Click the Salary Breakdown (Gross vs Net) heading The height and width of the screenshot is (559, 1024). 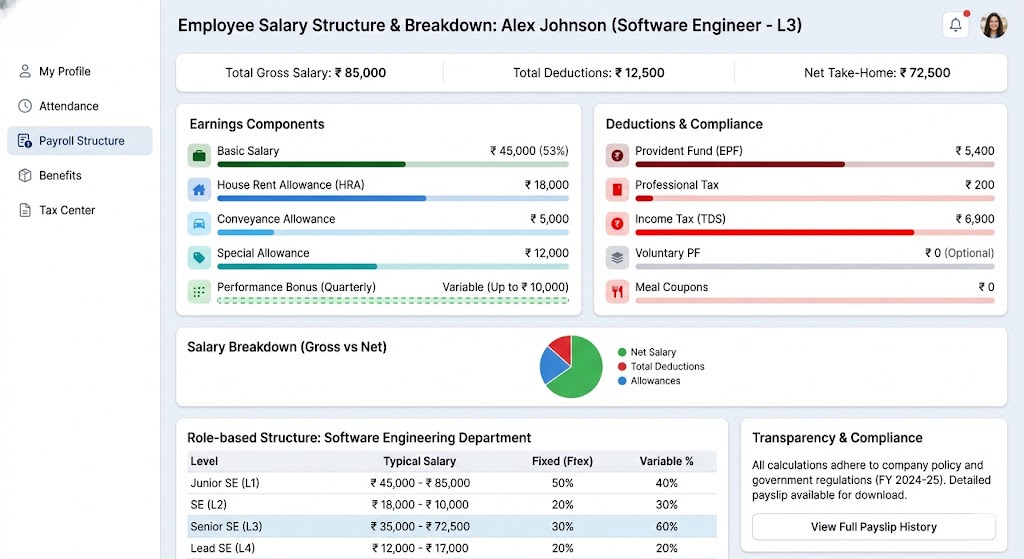click(x=287, y=347)
